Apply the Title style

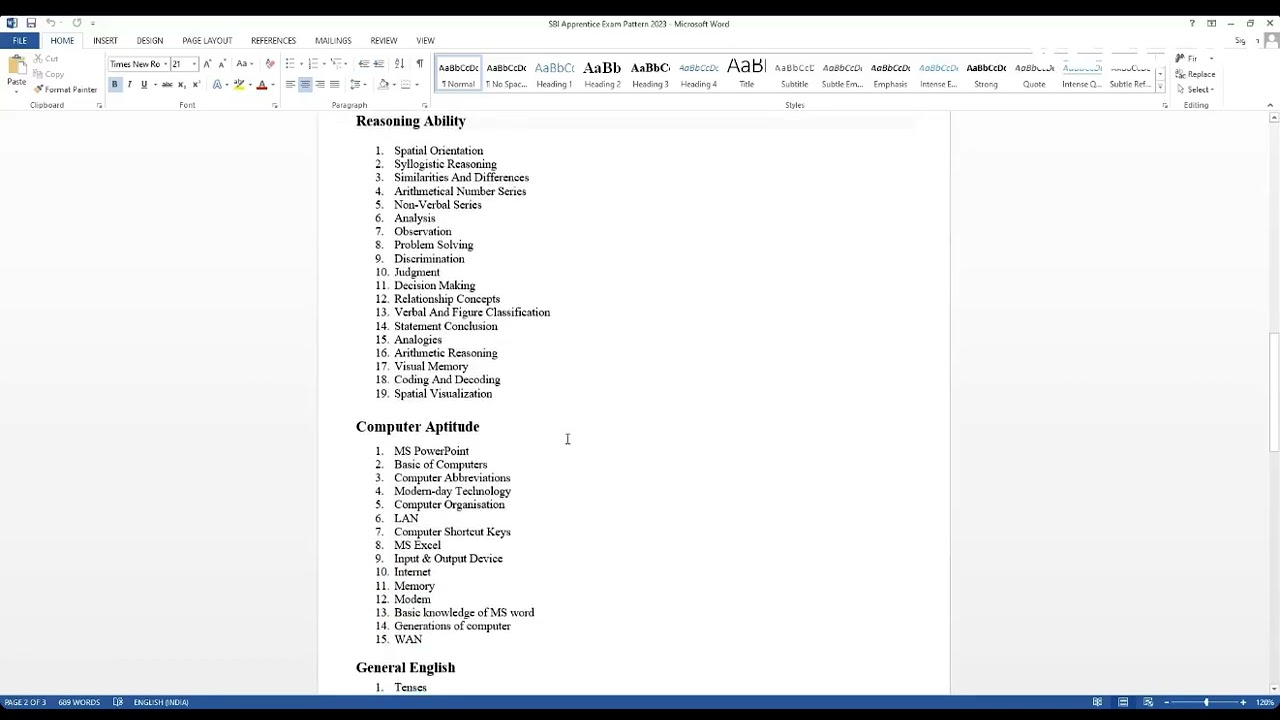pyautogui.click(x=747, y=74)
